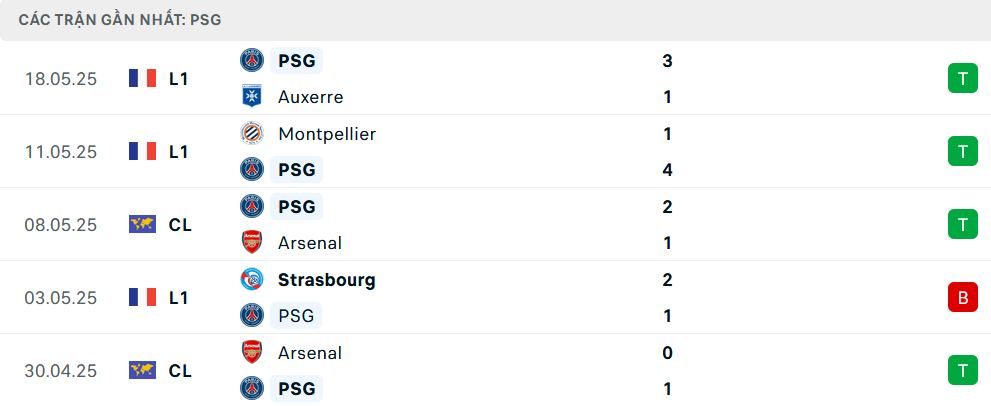Open Montpellier team name link
The width and height of the screenshot is (991, 406).
click(x=327, y=134)
